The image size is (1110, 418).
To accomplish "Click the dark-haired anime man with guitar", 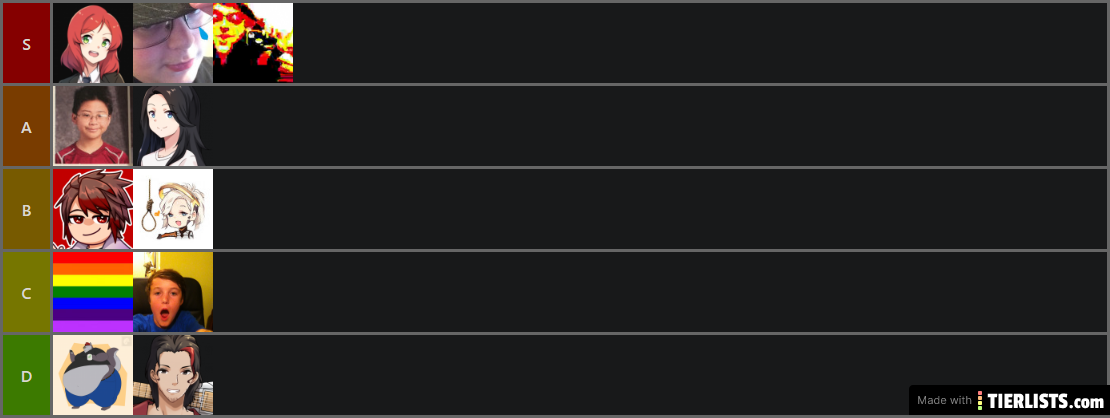I will coord(173,375).
